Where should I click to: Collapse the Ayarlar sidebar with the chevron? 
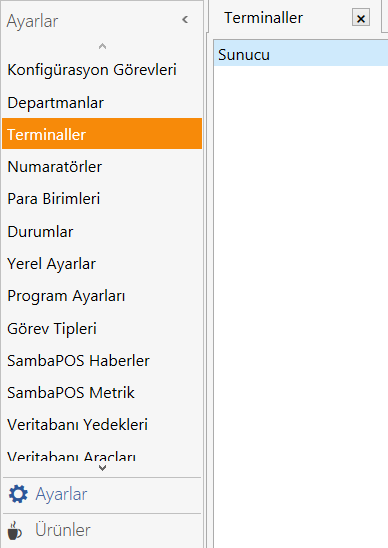point(185,20)
